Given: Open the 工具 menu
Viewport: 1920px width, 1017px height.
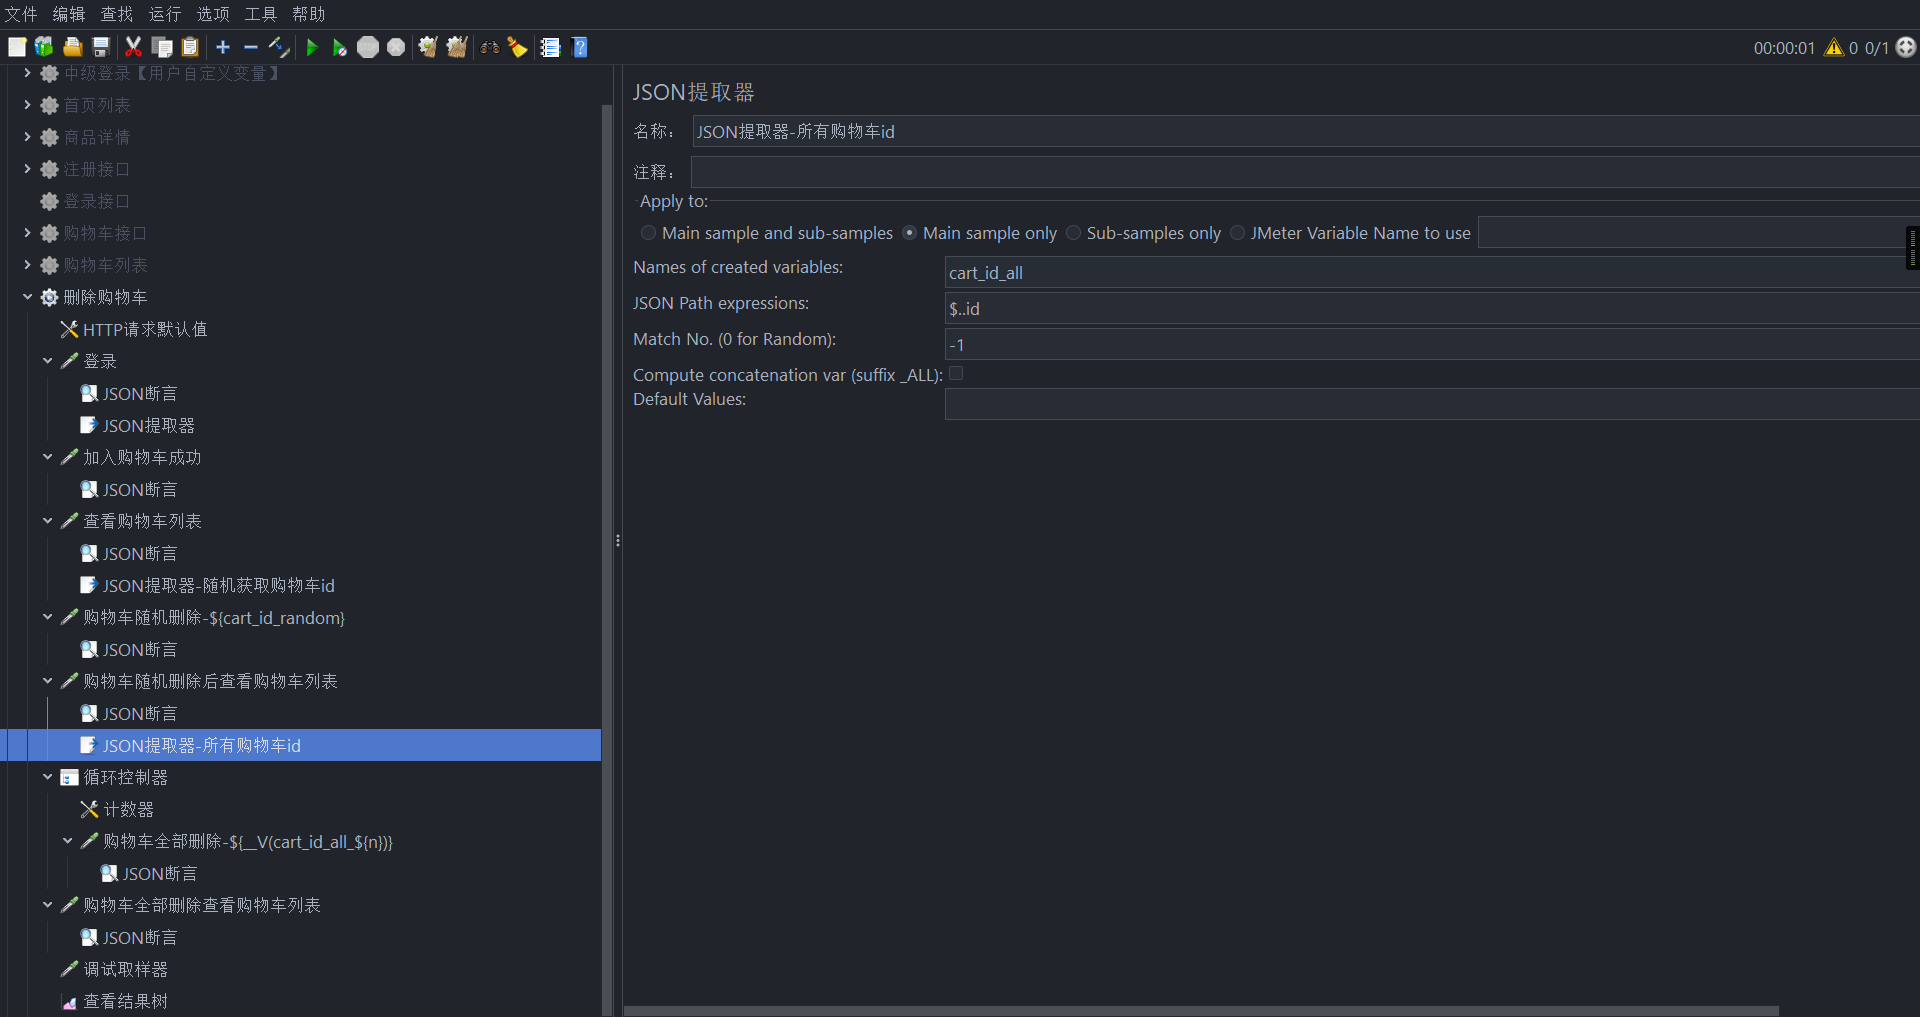Looking at the screenshot, I should tap(261, 14).
